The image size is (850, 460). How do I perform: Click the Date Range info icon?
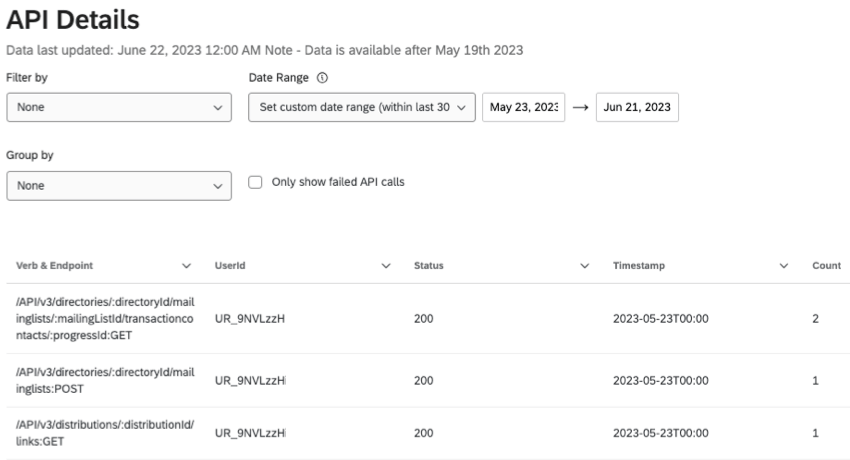click(x=322, y=77)
